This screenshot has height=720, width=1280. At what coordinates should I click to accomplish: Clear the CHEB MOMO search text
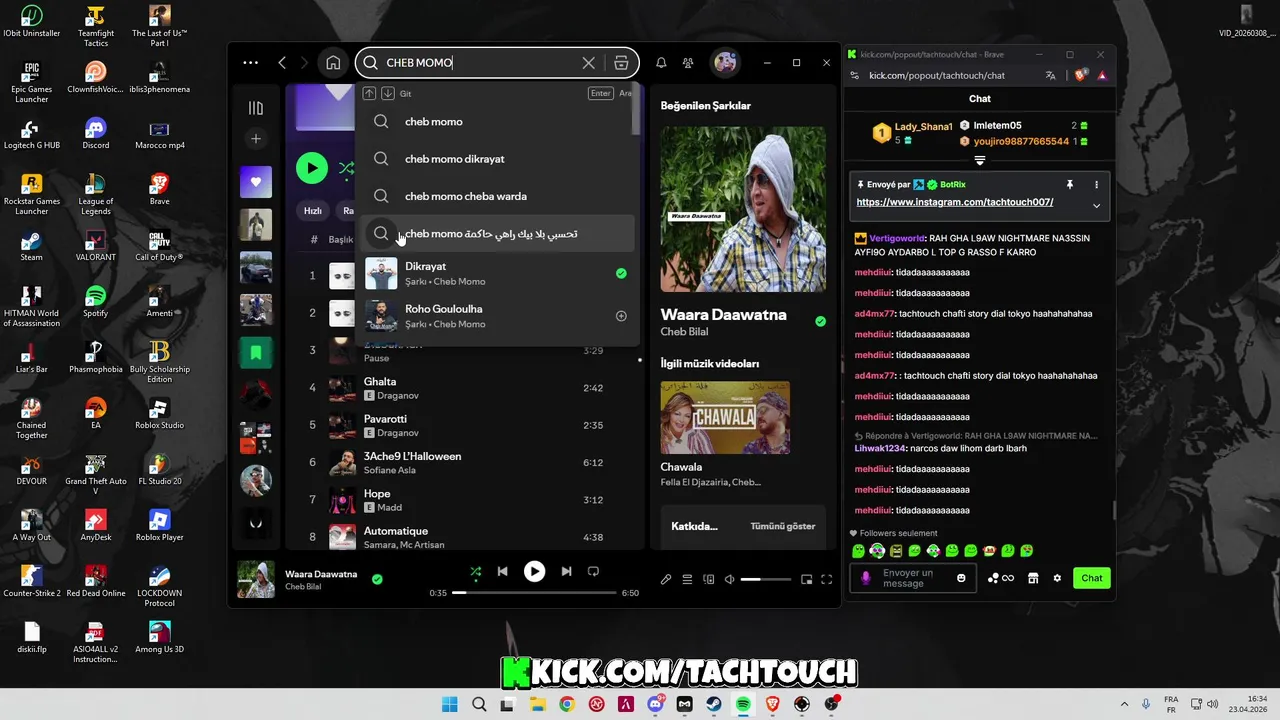click(588, 63)
